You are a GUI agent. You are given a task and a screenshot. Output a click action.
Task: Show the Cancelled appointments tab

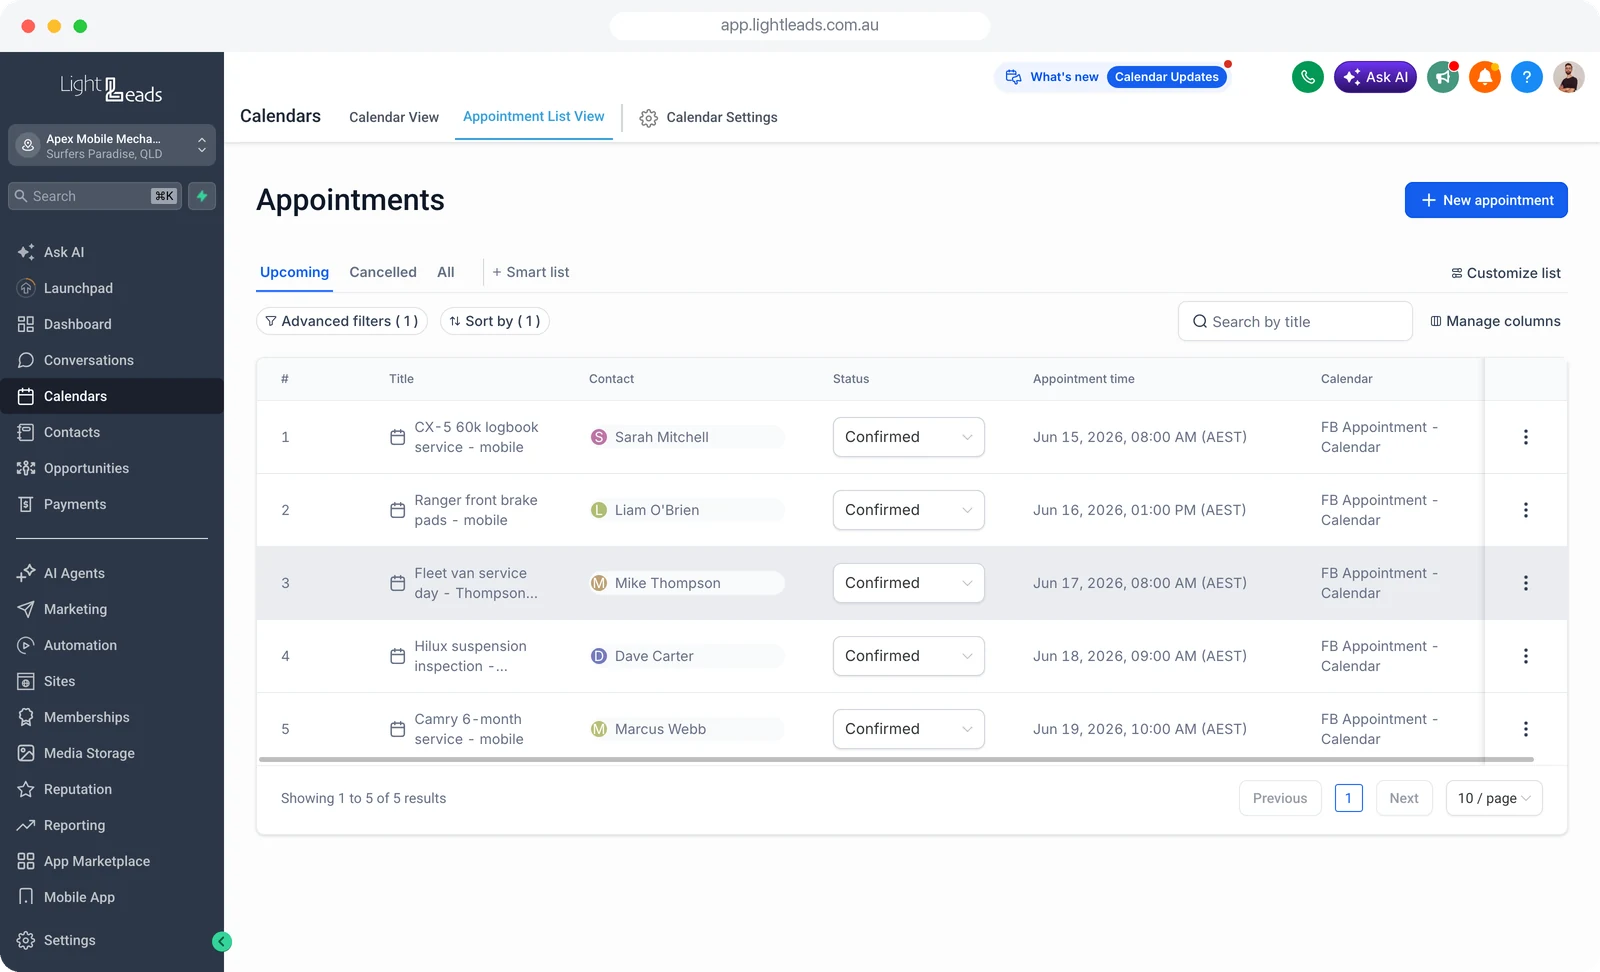click(383, 272)
